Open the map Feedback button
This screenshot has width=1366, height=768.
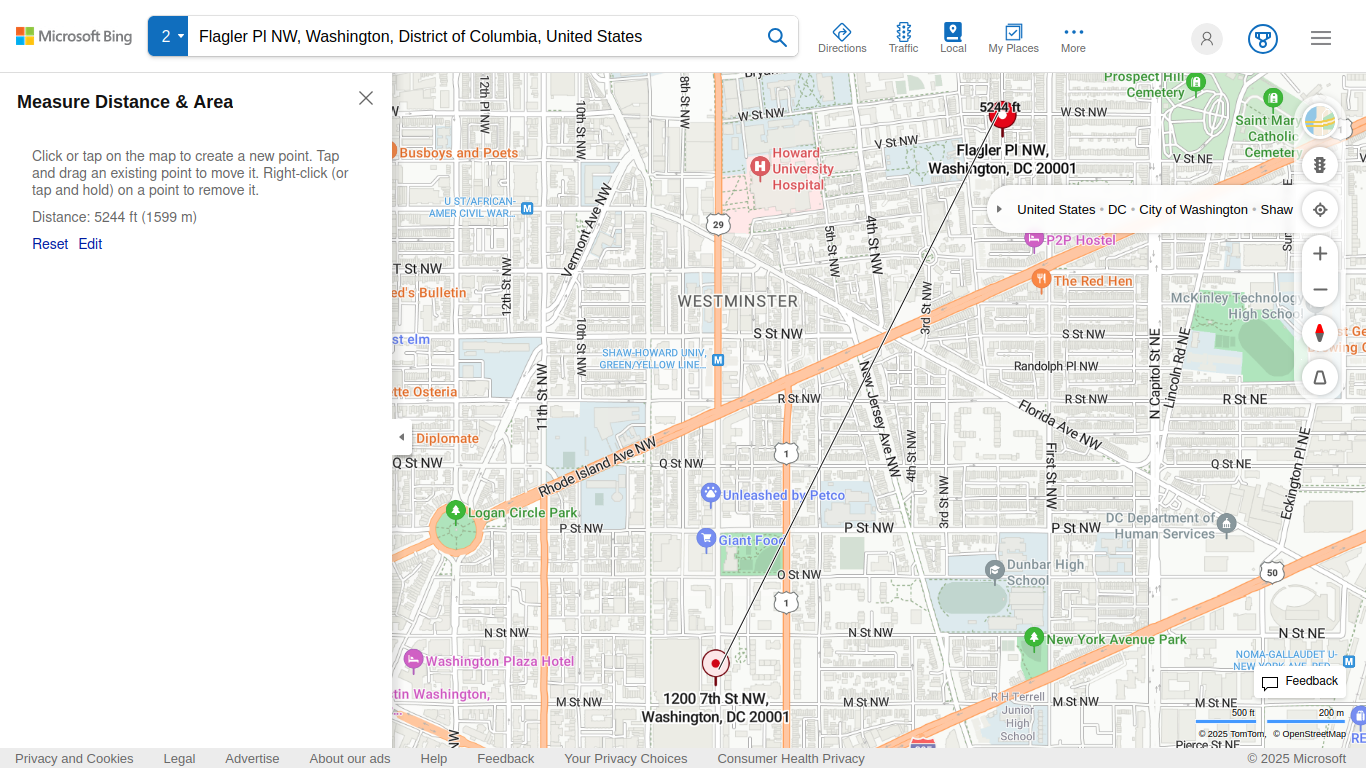(1300, 682)
